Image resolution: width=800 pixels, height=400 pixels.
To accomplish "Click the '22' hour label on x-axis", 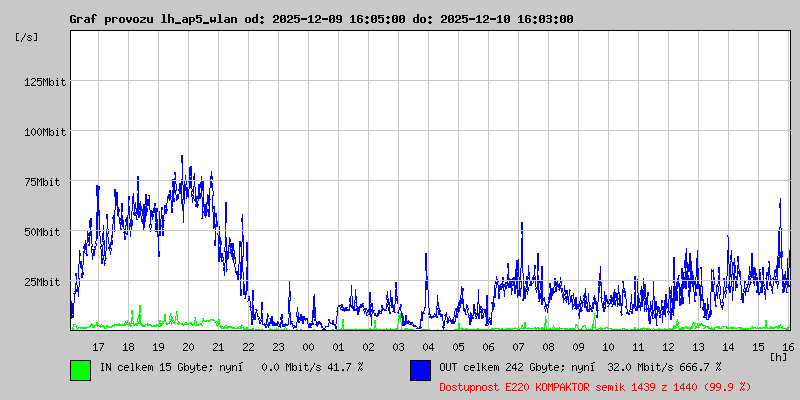I will coord(248,347).
